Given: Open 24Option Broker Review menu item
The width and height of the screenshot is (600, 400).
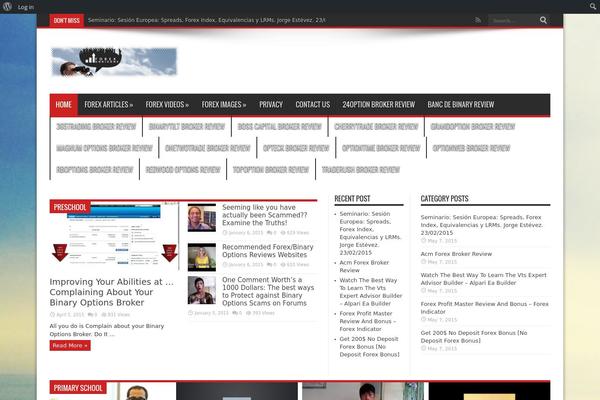Looking at the screenshot, I should 378,104.
